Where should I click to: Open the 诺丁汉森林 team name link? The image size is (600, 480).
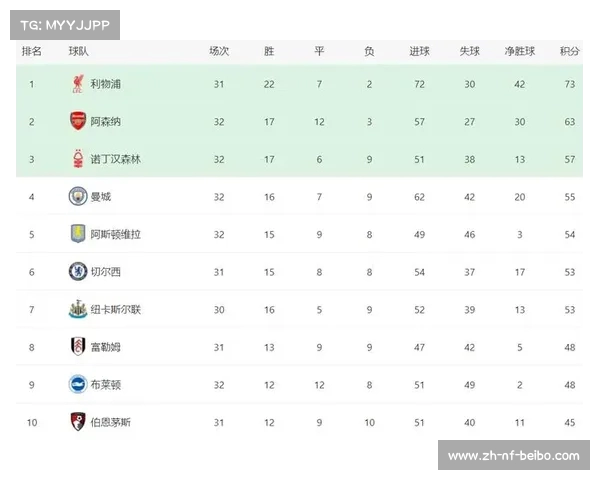116,159
